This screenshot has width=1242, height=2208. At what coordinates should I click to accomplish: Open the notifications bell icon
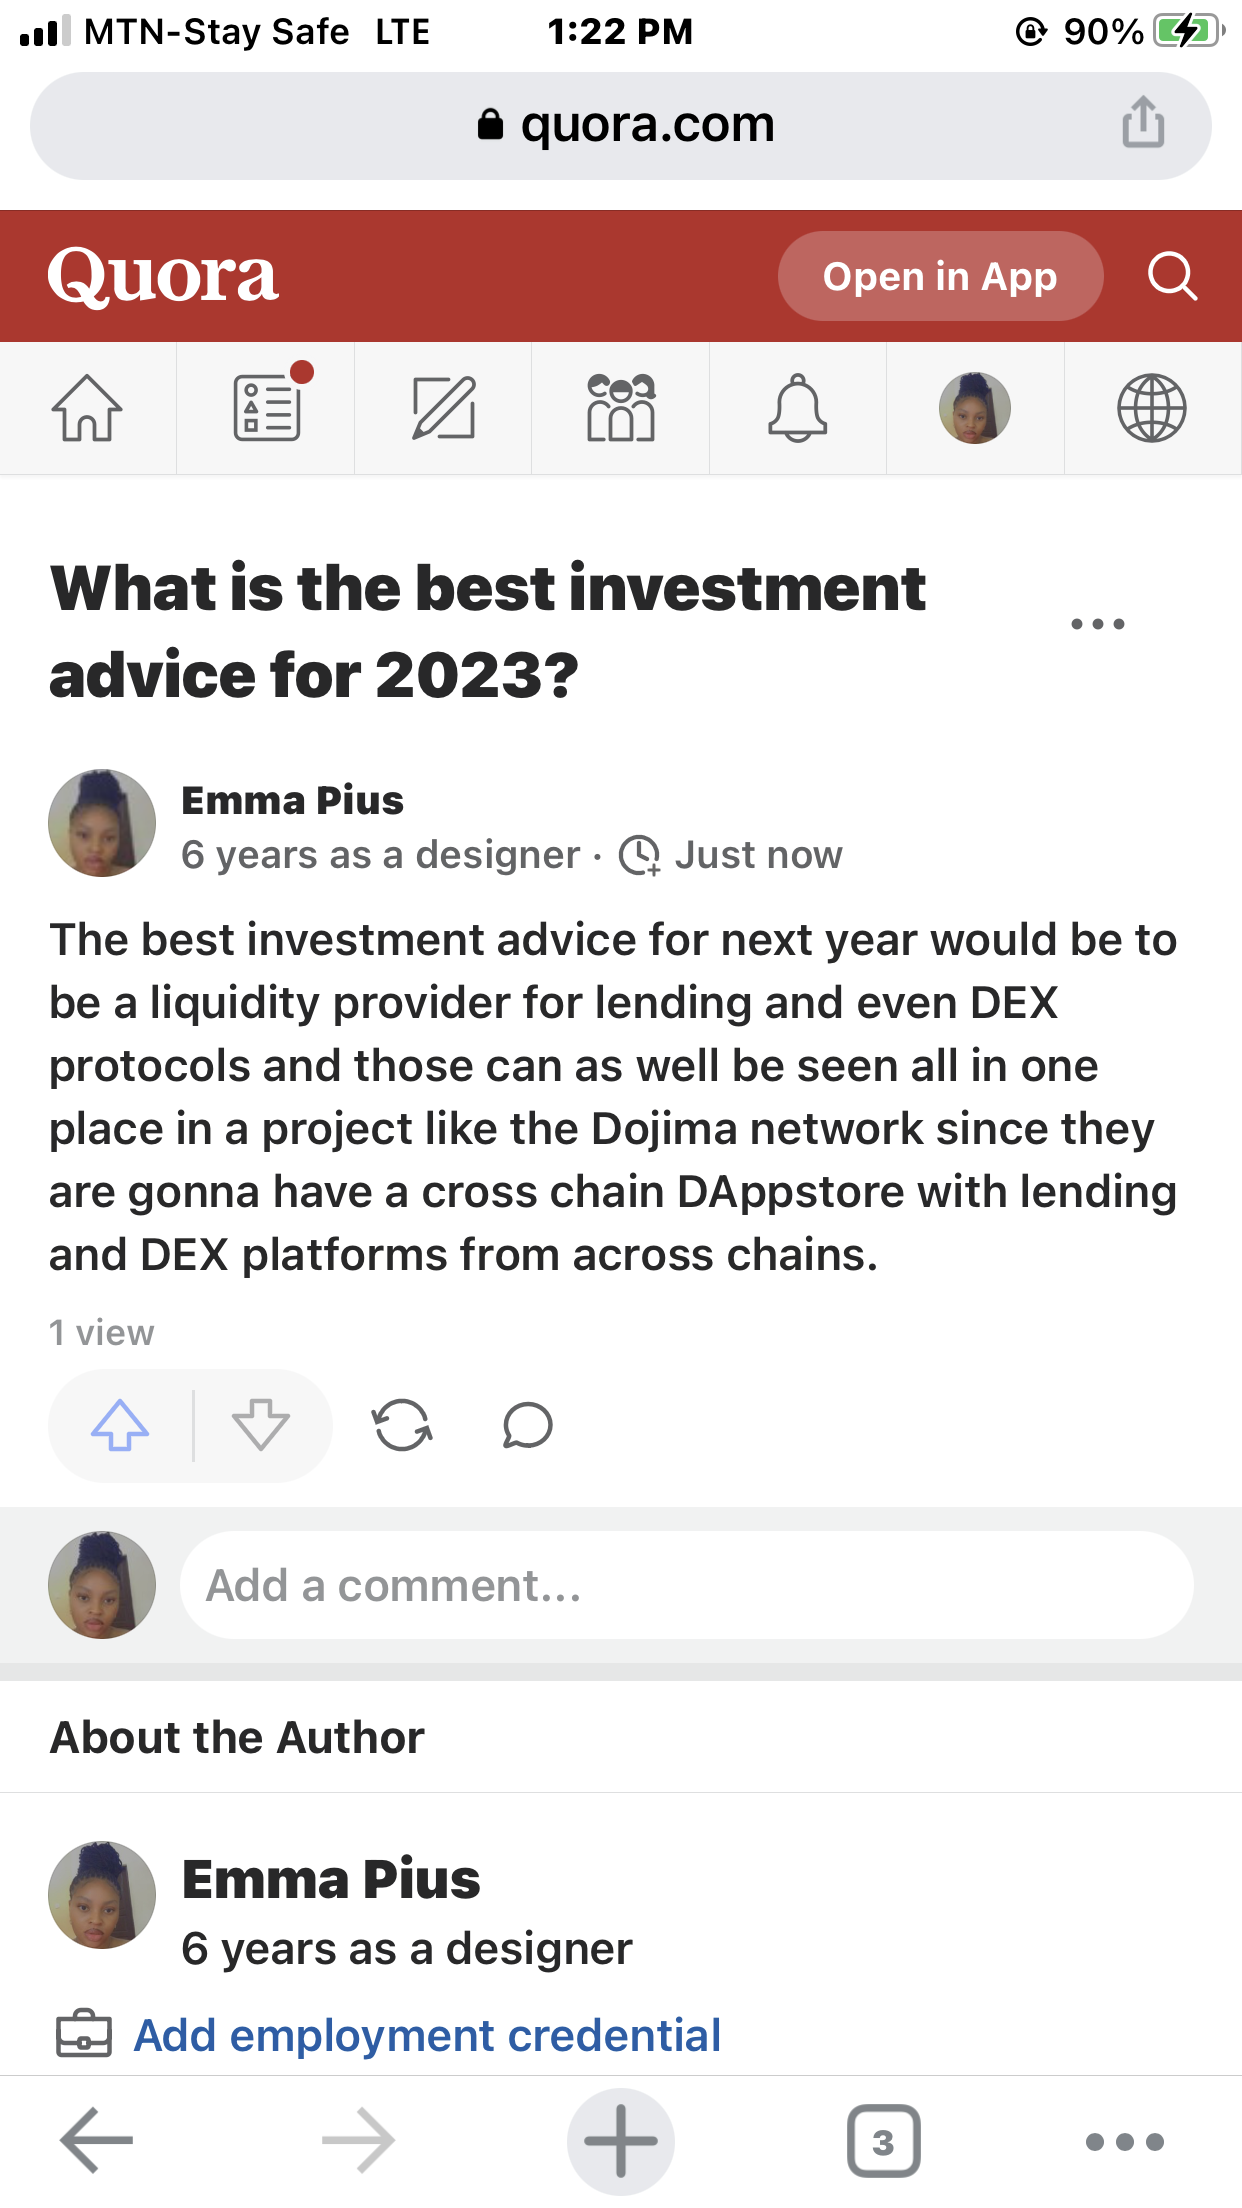tap(798, 408)
